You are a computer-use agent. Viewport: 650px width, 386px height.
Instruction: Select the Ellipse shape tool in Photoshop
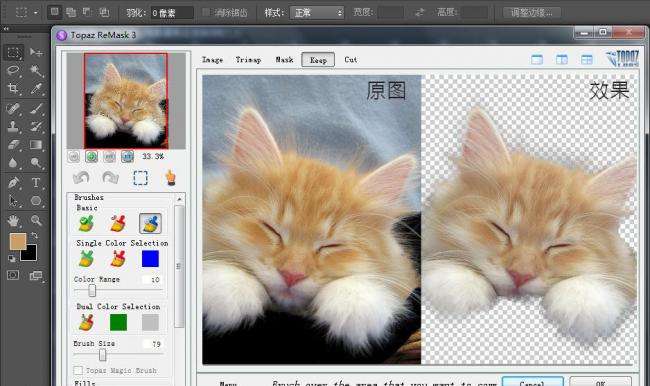[36, 201]
